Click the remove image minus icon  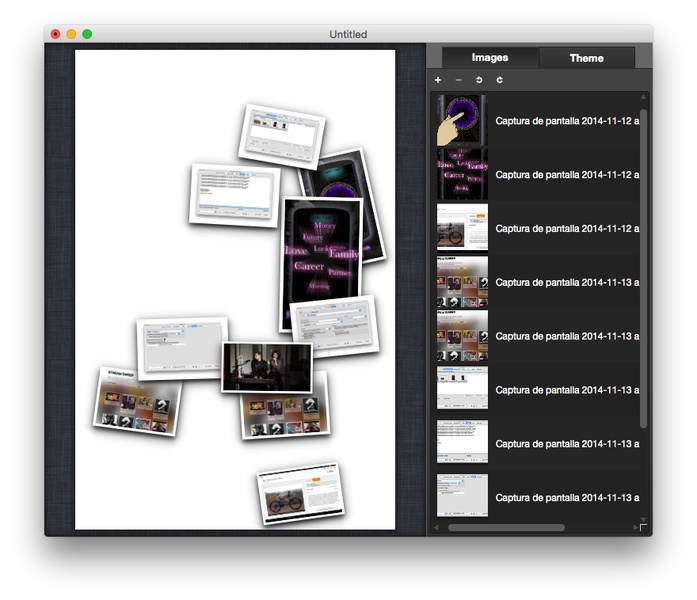pyautogui.click(x=458, y=80)
